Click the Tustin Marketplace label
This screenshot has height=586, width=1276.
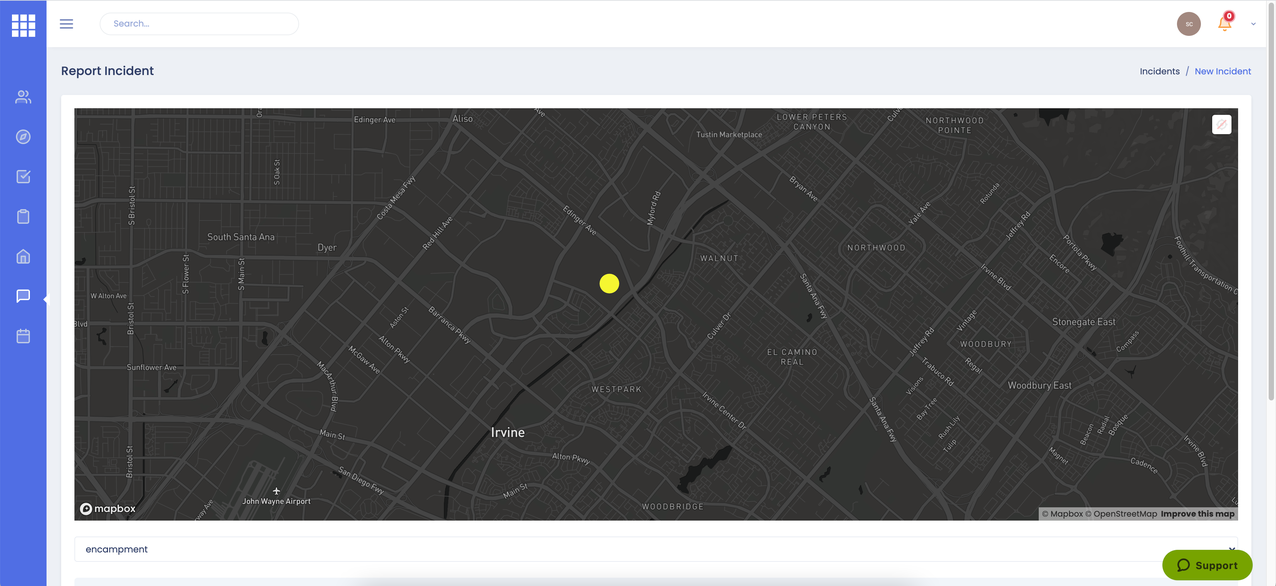tap(729, 134)
